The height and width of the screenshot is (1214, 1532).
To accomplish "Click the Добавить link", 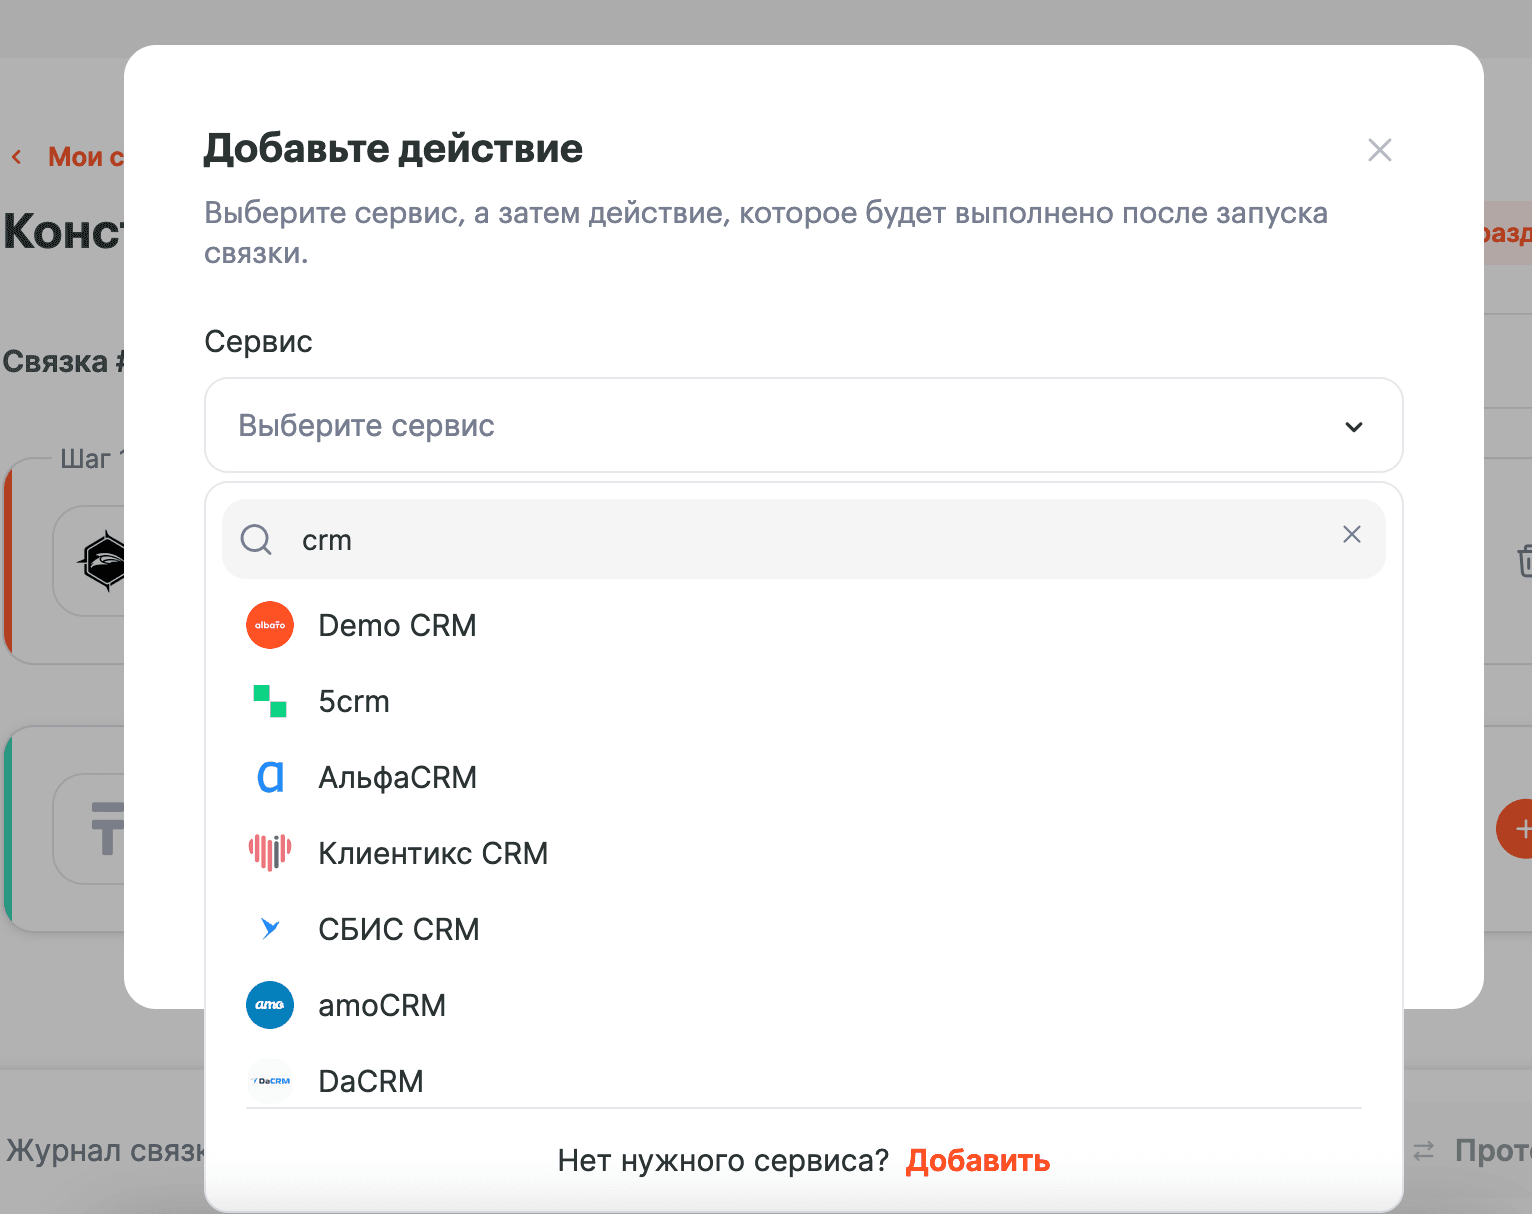I will click(x=977, y=1161).
